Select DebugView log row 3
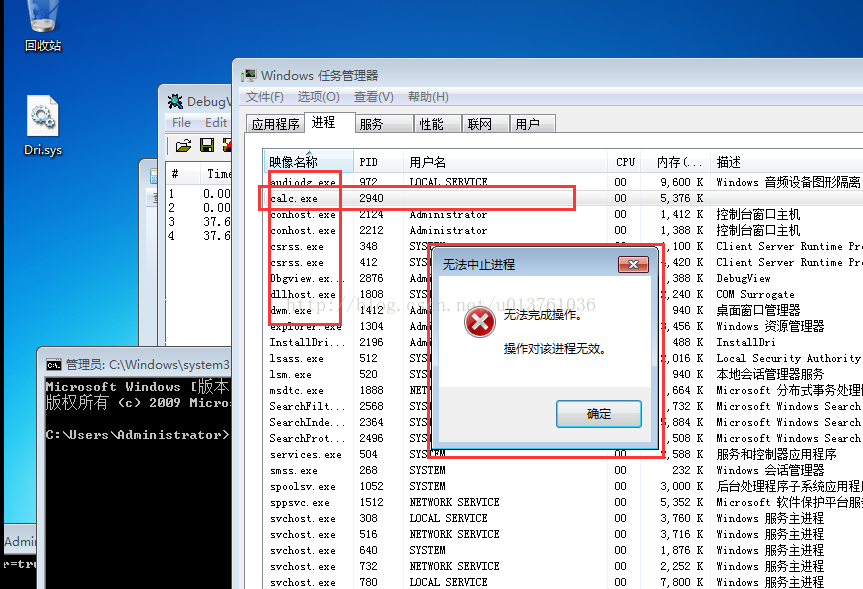 (199, 221)
